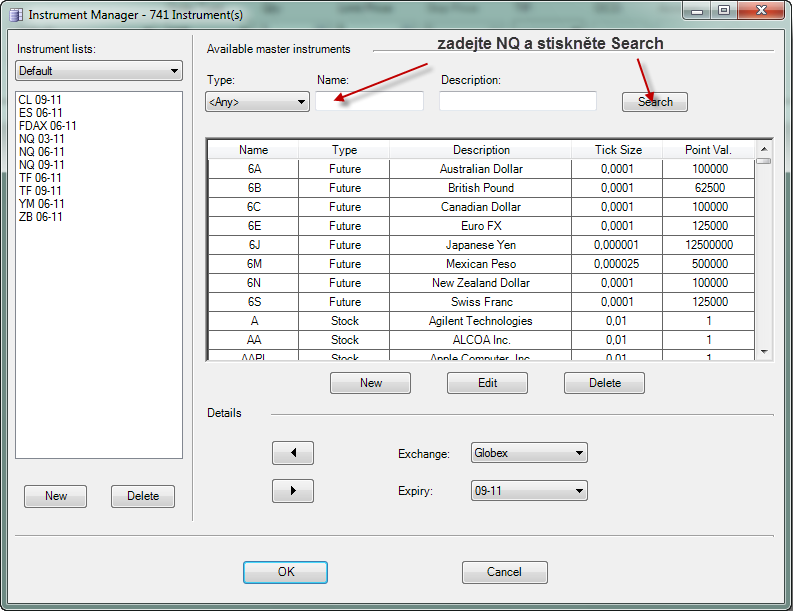
Task: Select the 6B row name cell
Action: coord(254,188)
